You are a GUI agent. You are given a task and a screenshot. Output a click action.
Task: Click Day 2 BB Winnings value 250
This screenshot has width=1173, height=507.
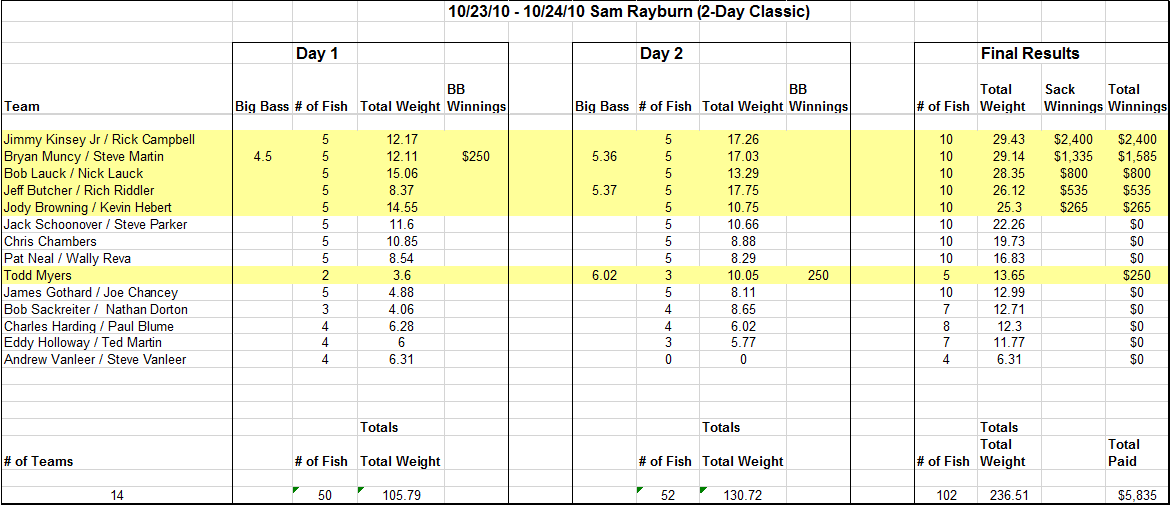818,275
